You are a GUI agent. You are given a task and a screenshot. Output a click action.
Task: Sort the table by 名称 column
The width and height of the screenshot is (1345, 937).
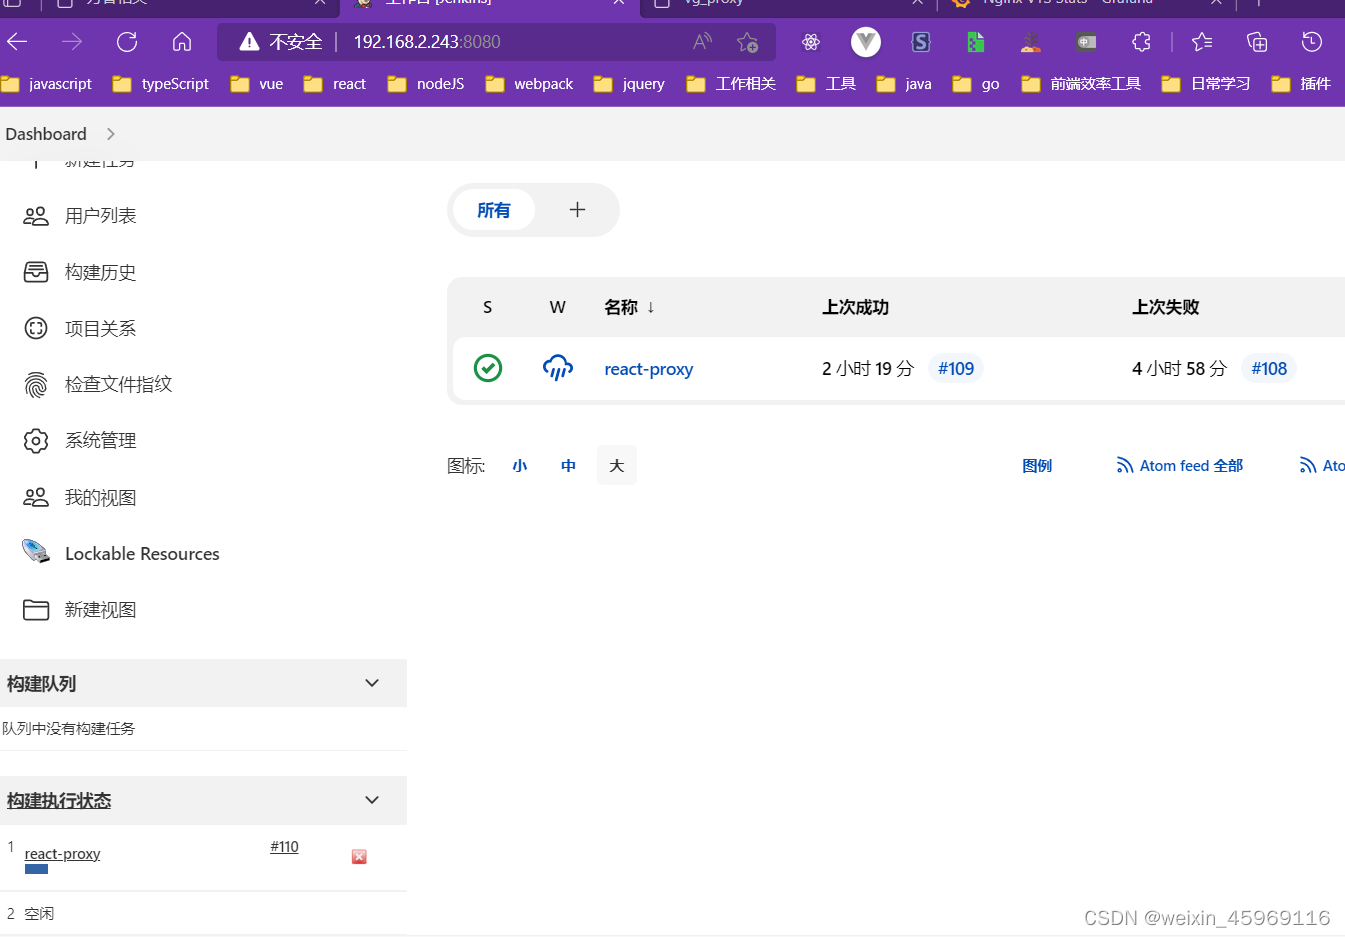coord(629,307)
